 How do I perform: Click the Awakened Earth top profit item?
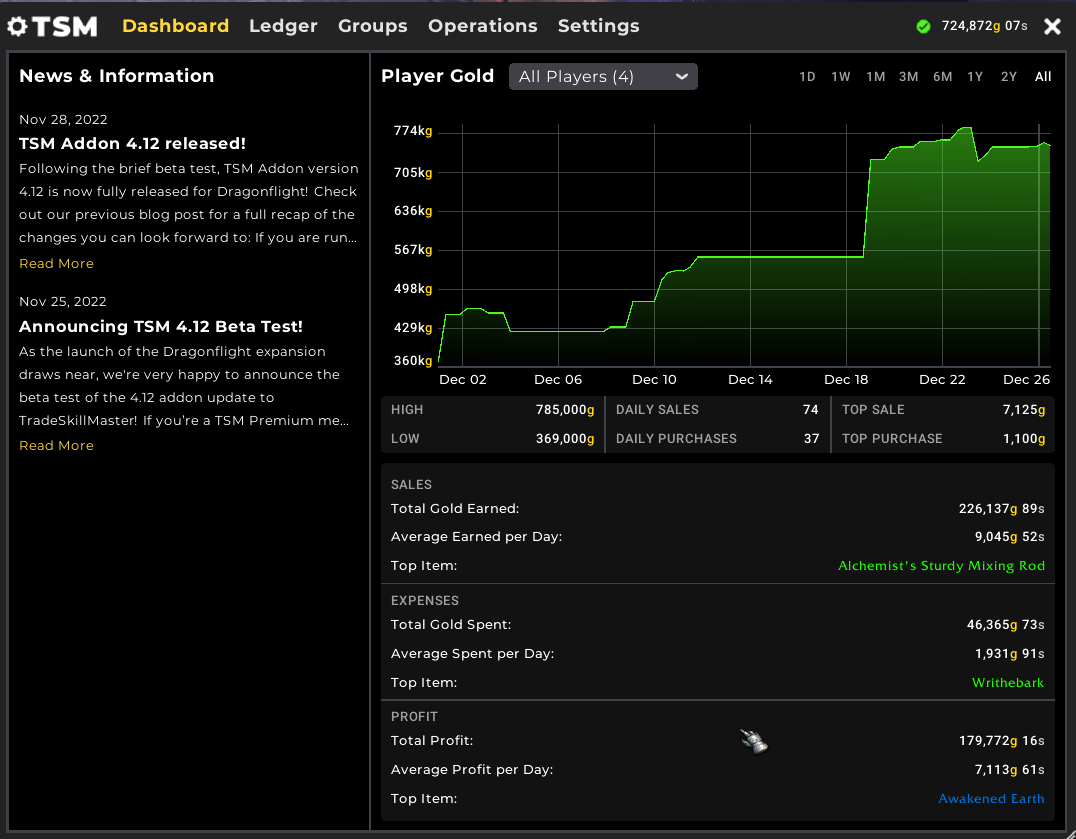pyautogui.click(x=991, y=799)
